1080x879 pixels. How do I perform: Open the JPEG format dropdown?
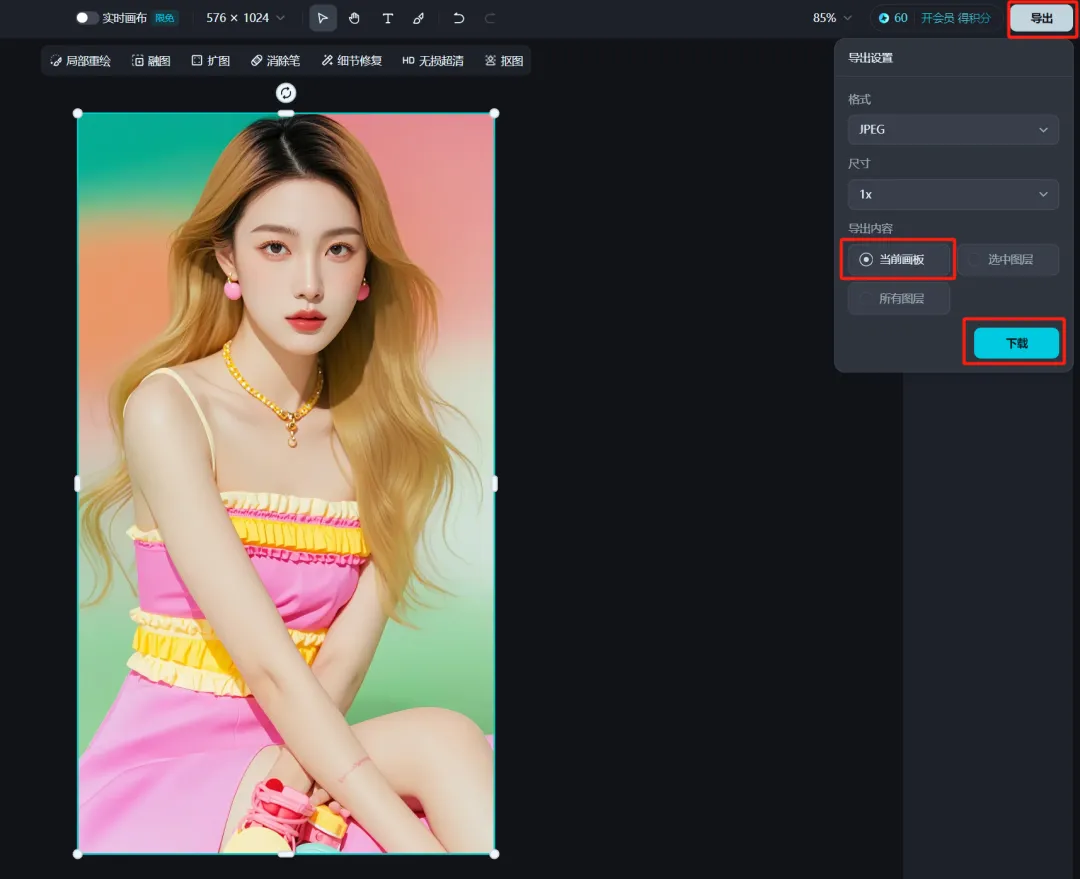pyautogui.click(x=953, y=130)
